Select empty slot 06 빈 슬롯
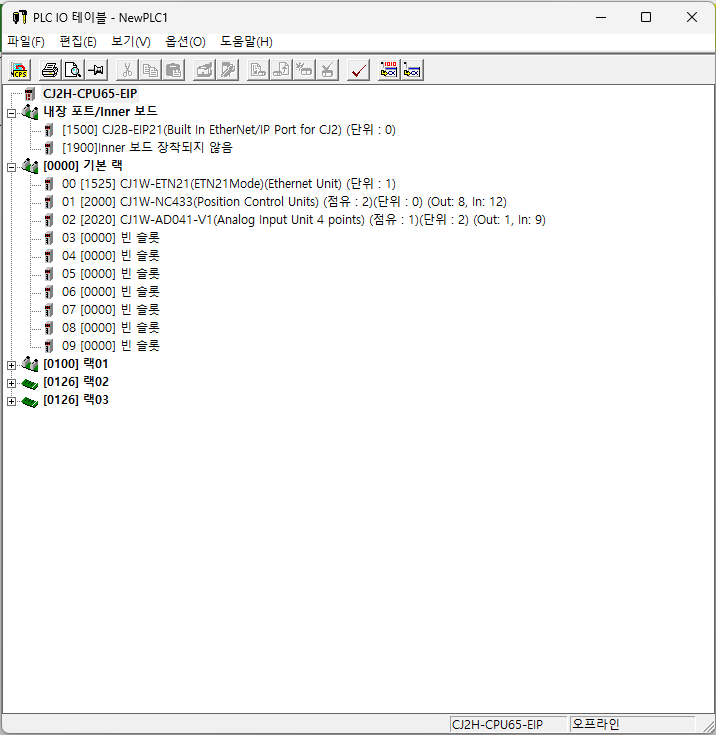Image resolution: width=716 pixels, height=735 pixels. 111,292
